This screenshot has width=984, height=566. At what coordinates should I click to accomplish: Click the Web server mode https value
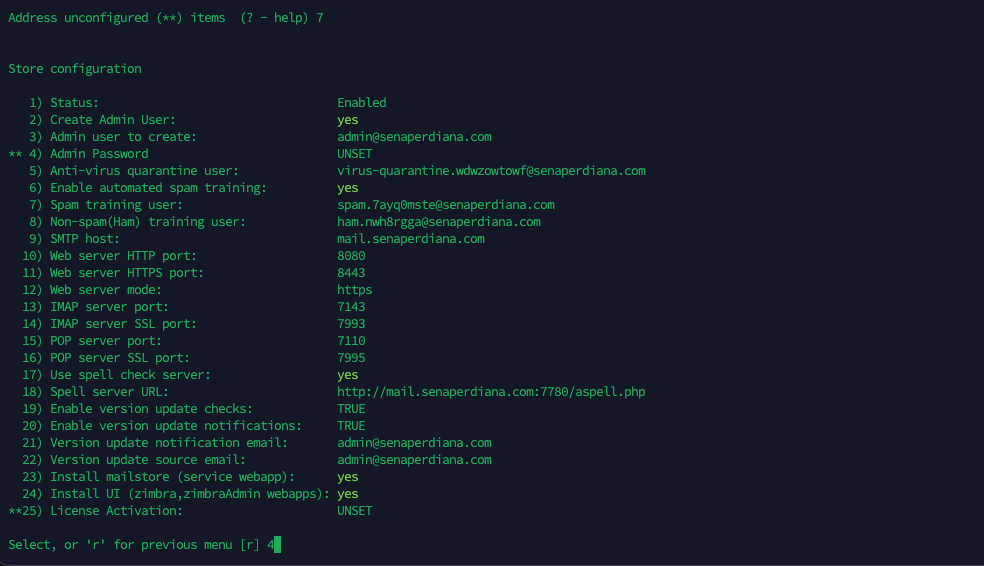(x=355, y=290)
